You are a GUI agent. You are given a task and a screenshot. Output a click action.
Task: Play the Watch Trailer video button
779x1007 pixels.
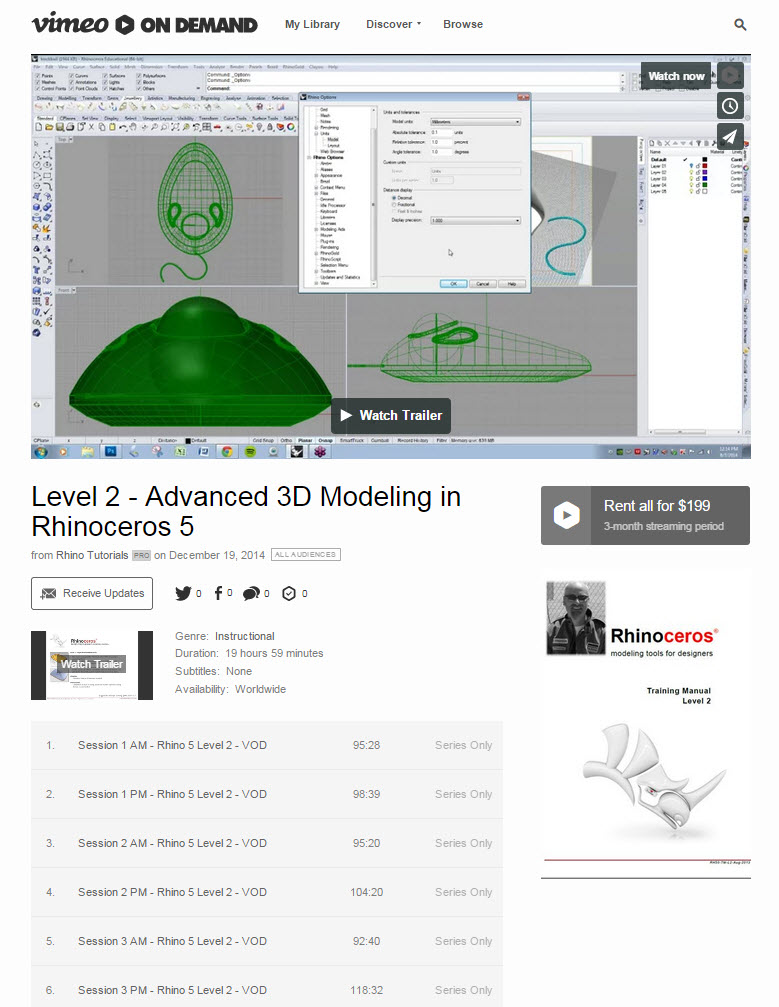click(391, 416)
